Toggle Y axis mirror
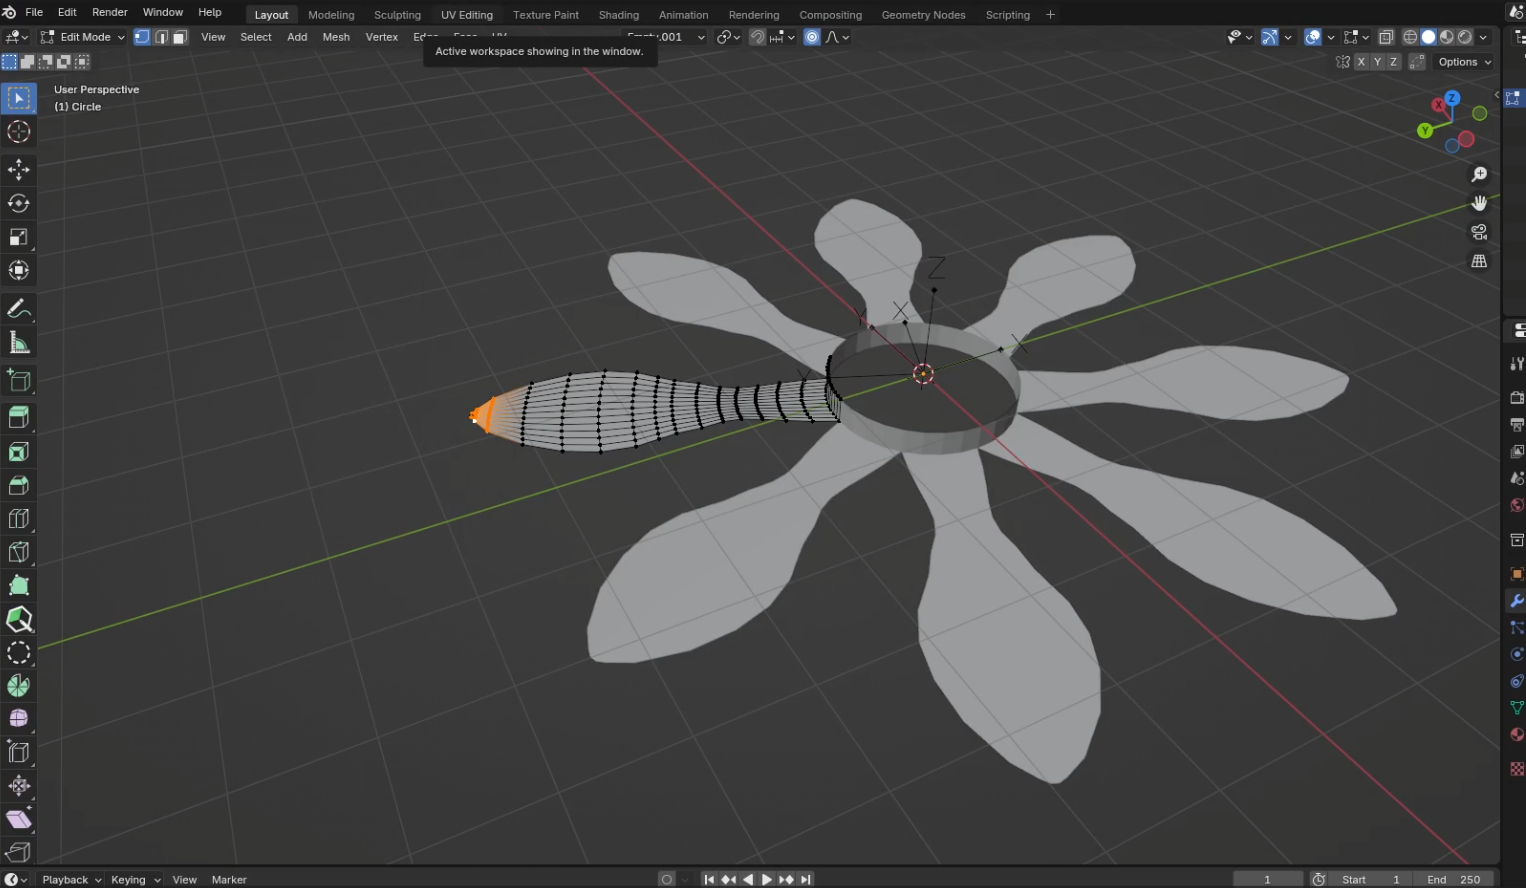Viewport: 1526px width, 888px height. 1377,62
